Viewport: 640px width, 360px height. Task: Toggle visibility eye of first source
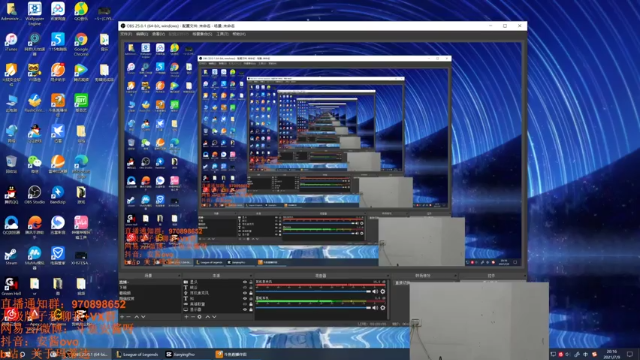pyautogui.click(x=245, y=282)
